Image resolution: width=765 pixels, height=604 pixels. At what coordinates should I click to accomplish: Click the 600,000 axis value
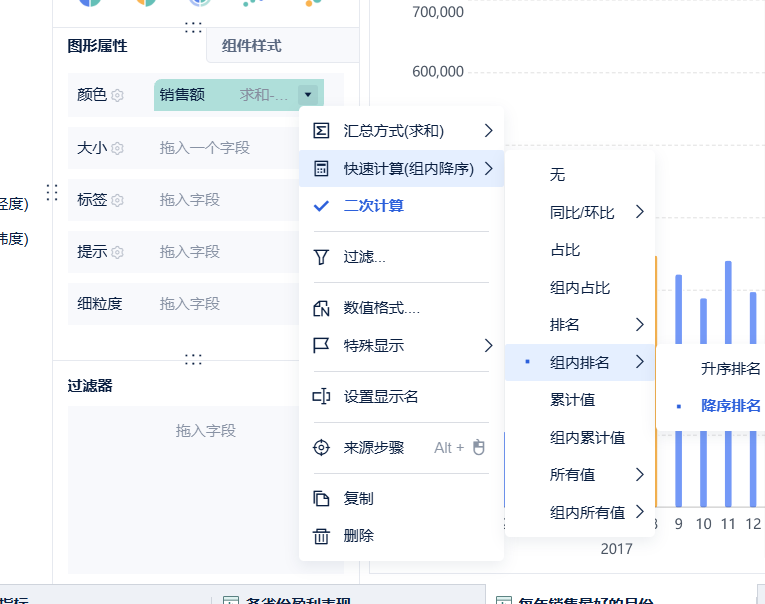pos(438,72)
